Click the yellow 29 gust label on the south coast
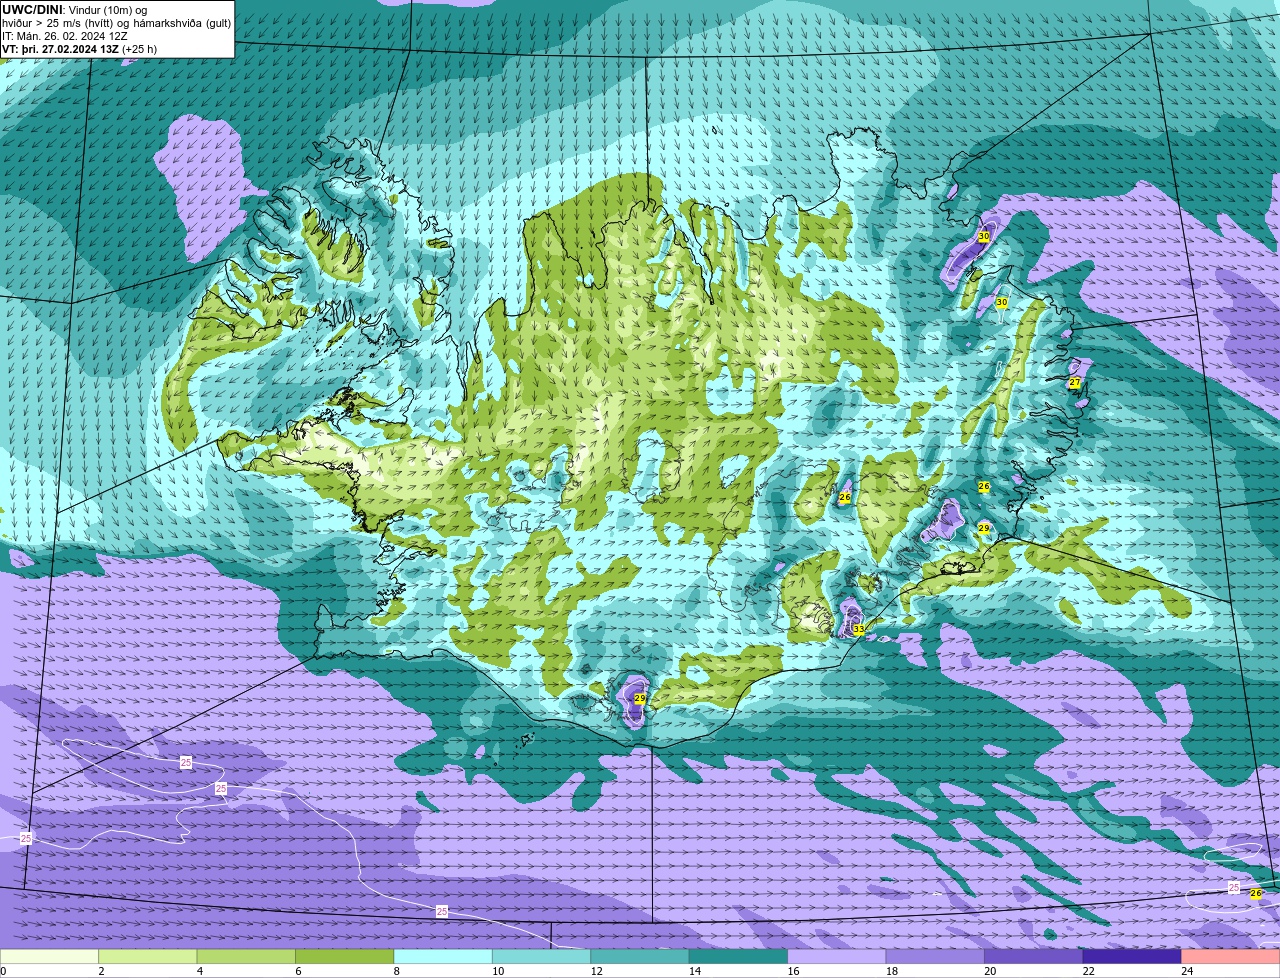 coord(640,699)
